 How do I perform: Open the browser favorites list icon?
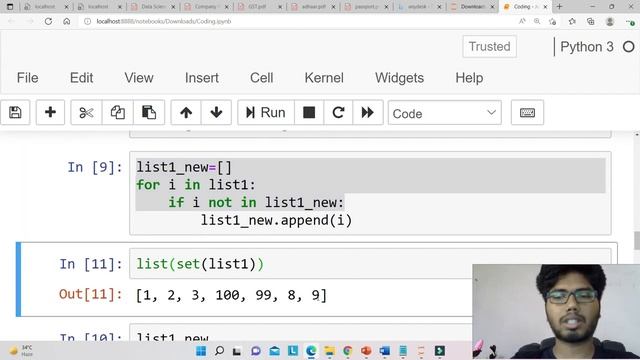pos(572,21)
